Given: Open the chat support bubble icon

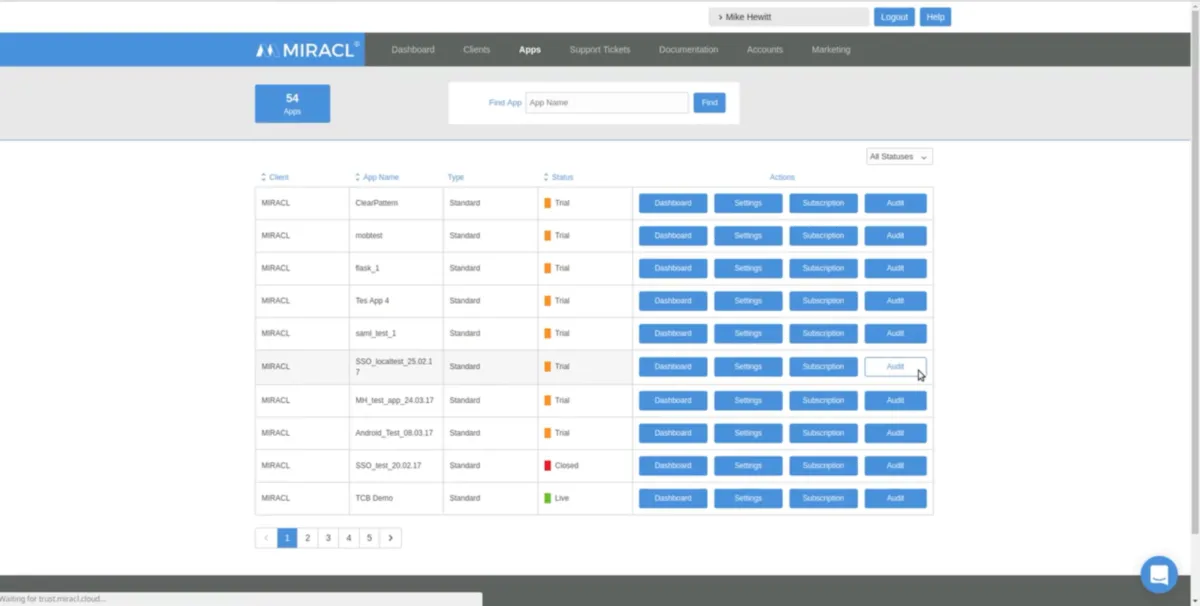Looking at the screenshot, I should (1159, 574).
